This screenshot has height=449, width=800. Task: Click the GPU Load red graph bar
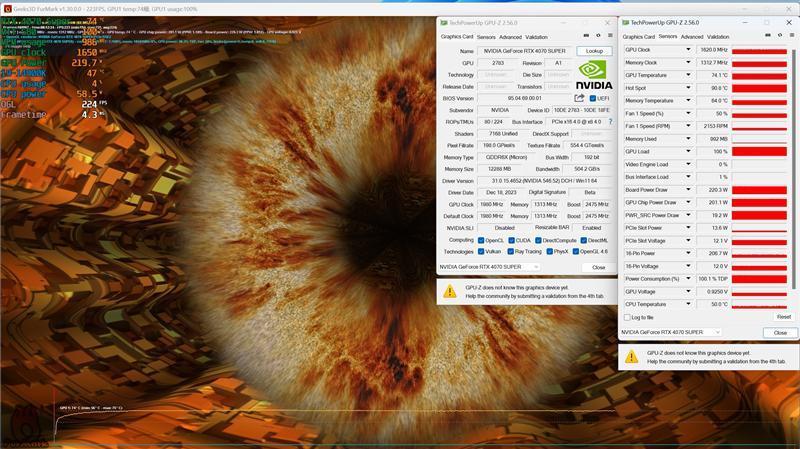click(x=759, y=152)
